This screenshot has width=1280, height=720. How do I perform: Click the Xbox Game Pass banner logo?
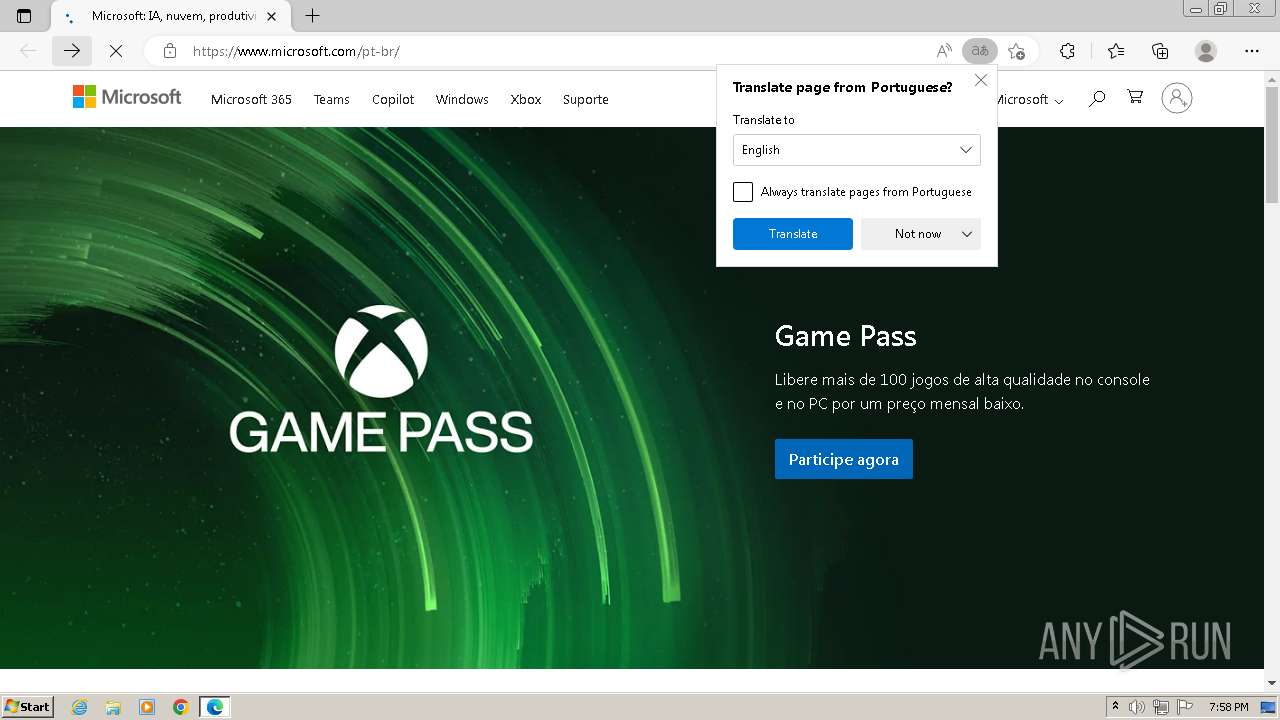tap(381, 379)
